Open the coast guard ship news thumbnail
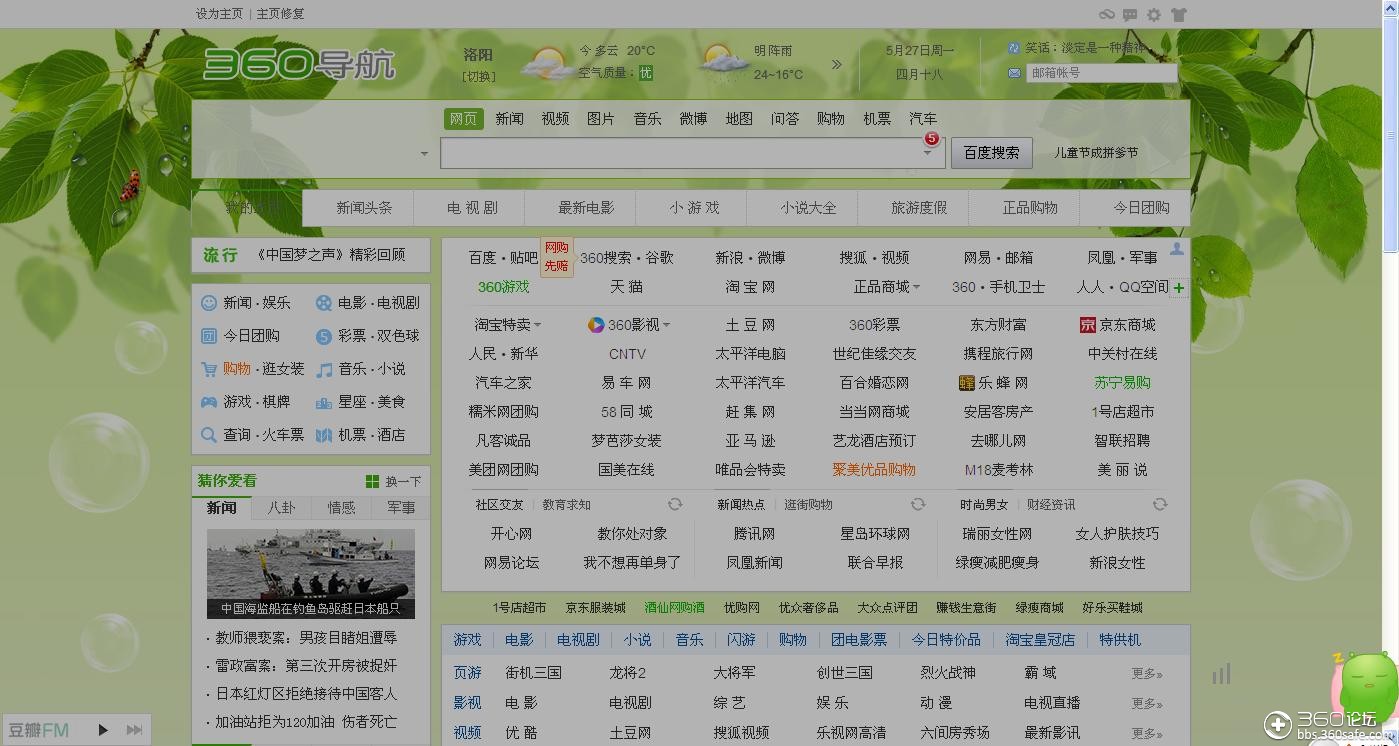This screenshot has width=1399, height=746. [311, 573]
